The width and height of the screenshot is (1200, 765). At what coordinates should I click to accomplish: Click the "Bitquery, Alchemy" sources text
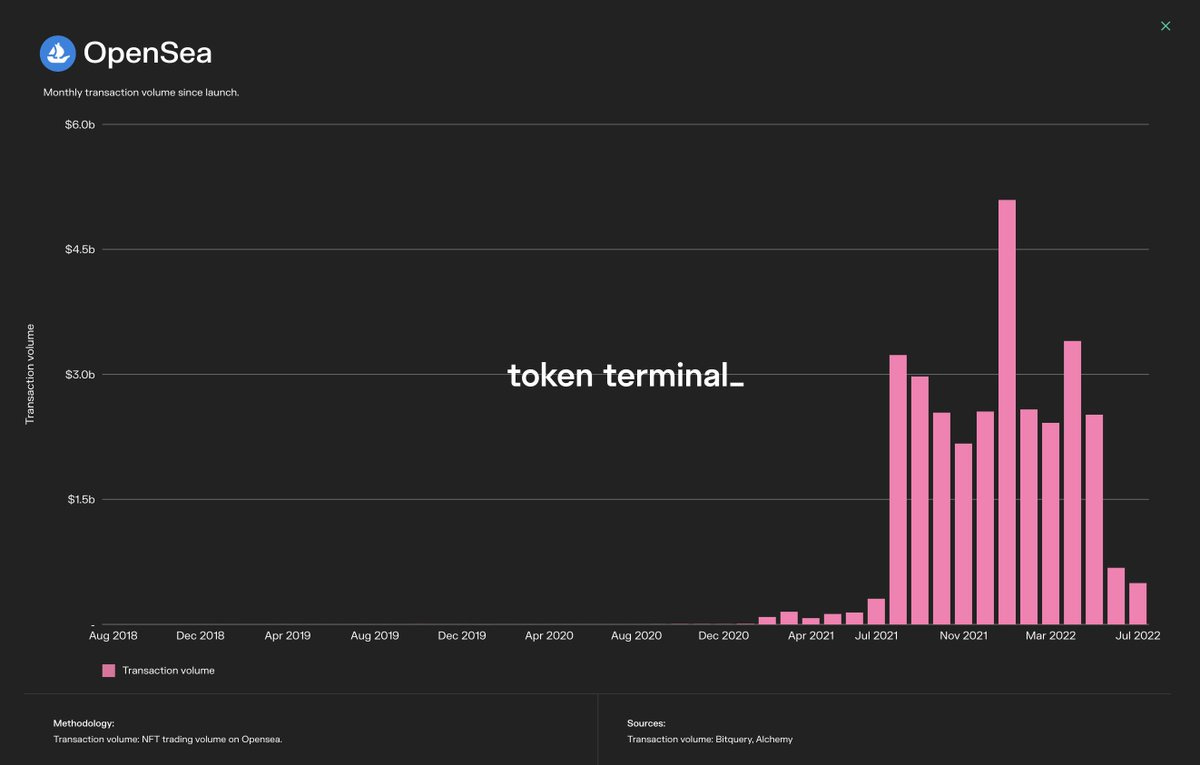click(756, 739)
